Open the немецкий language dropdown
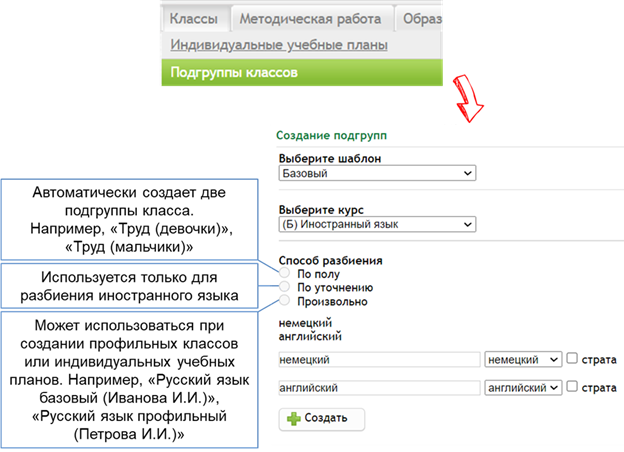The image size is (624, 452). (x=522, y=359)
